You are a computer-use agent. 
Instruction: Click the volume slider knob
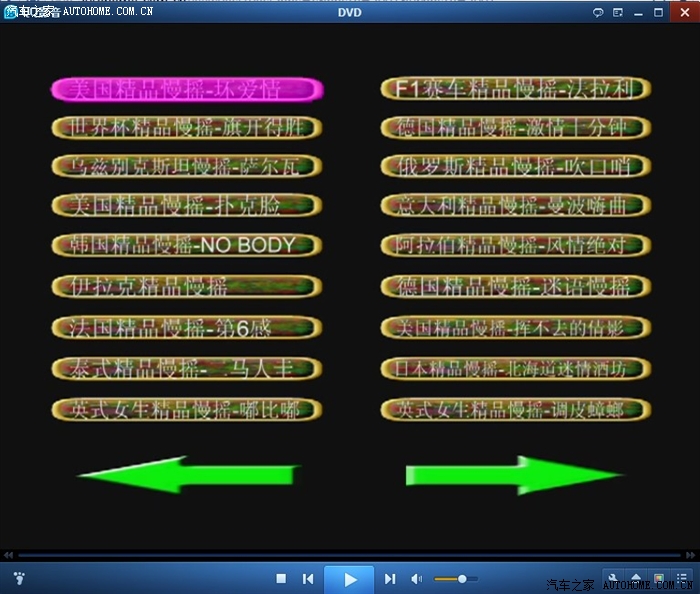coord(462,579)
